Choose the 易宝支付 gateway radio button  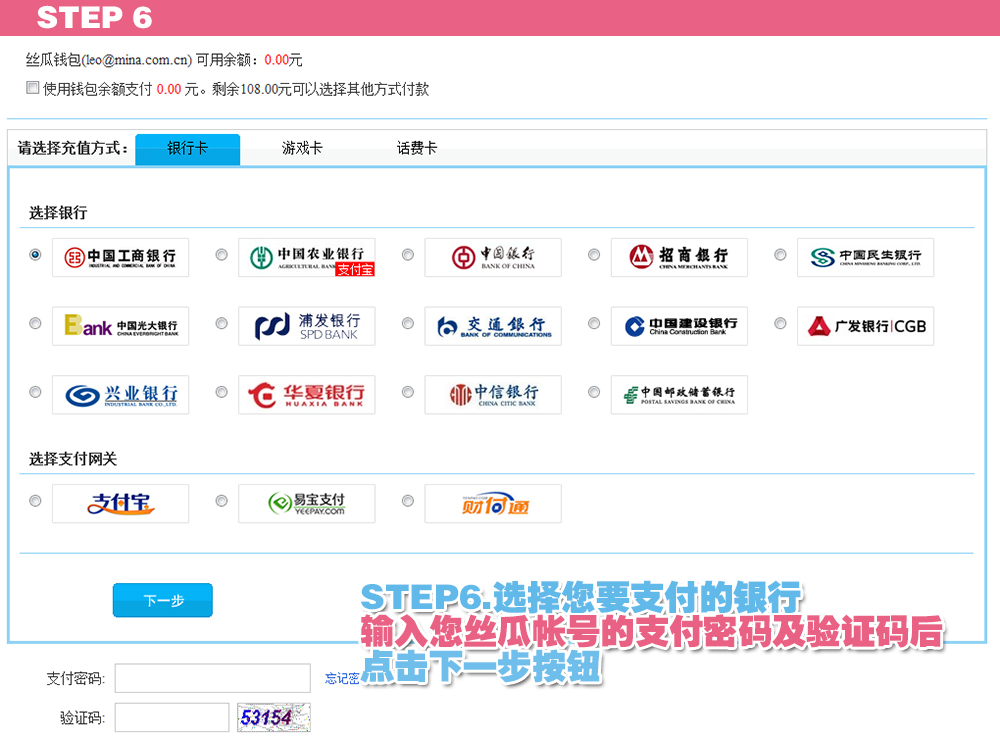pyautogui.click(x=221, y=501)
